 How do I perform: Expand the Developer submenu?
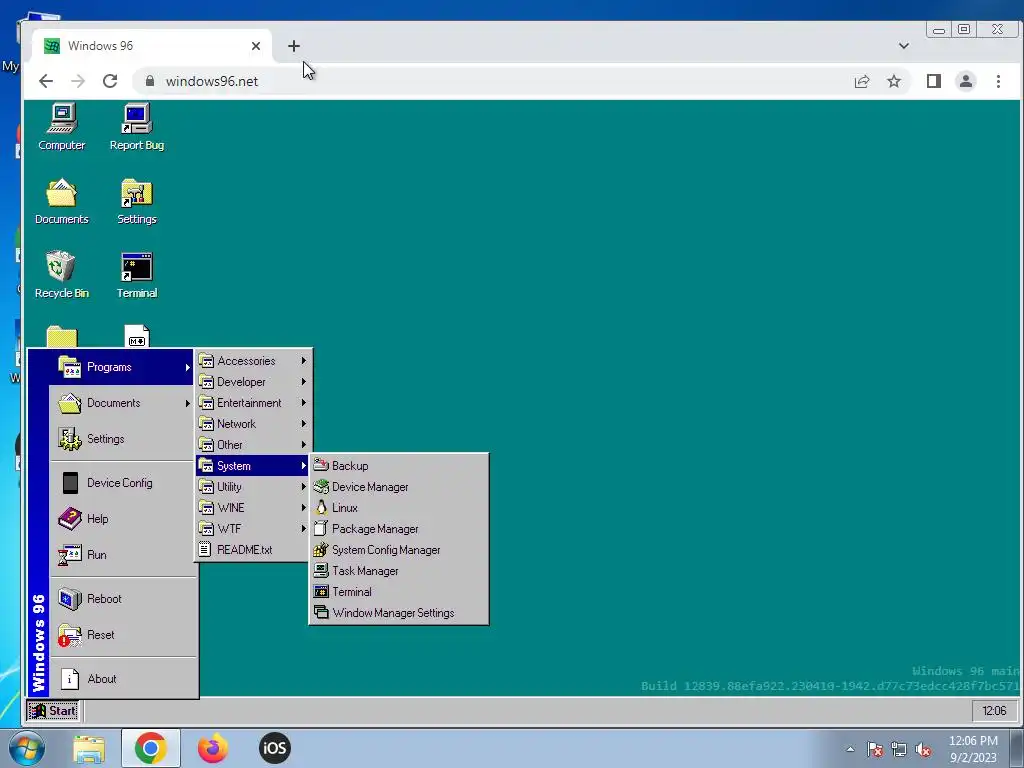point(253,381)
